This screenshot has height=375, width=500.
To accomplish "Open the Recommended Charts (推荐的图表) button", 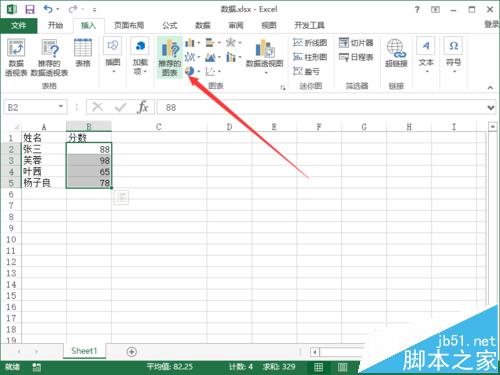I will pyautogui.click(x=170, y=57).
